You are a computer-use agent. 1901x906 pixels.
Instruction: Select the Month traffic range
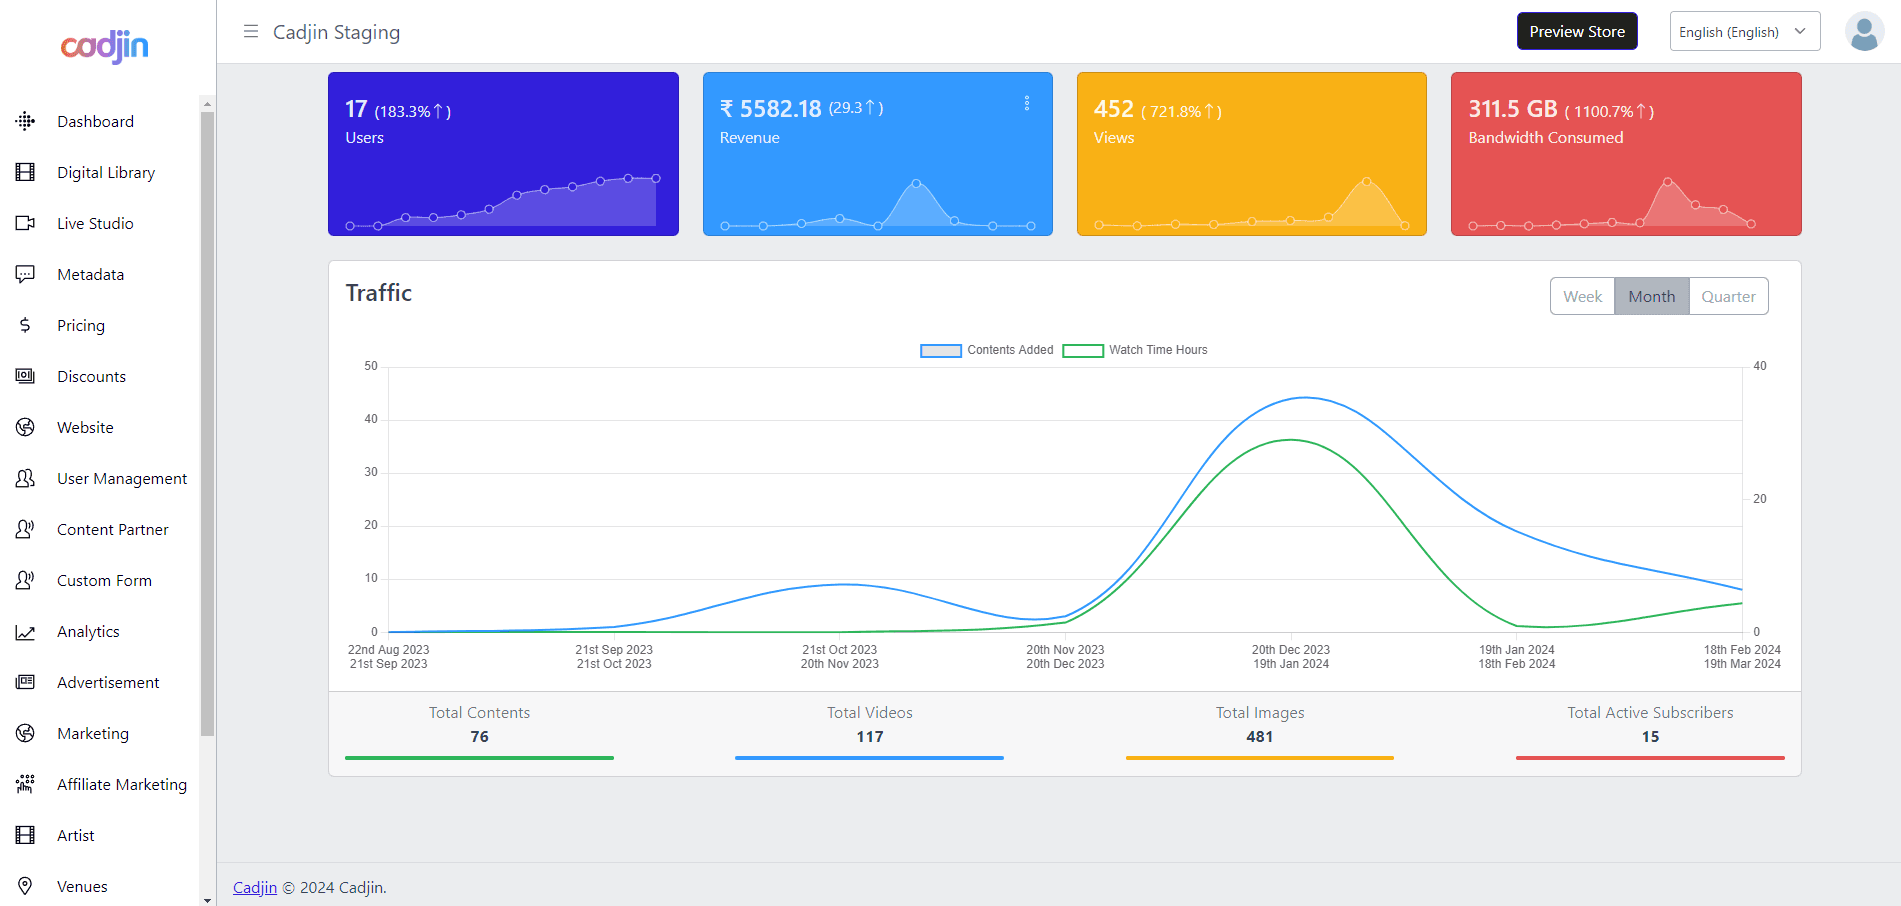[1651, 297]
